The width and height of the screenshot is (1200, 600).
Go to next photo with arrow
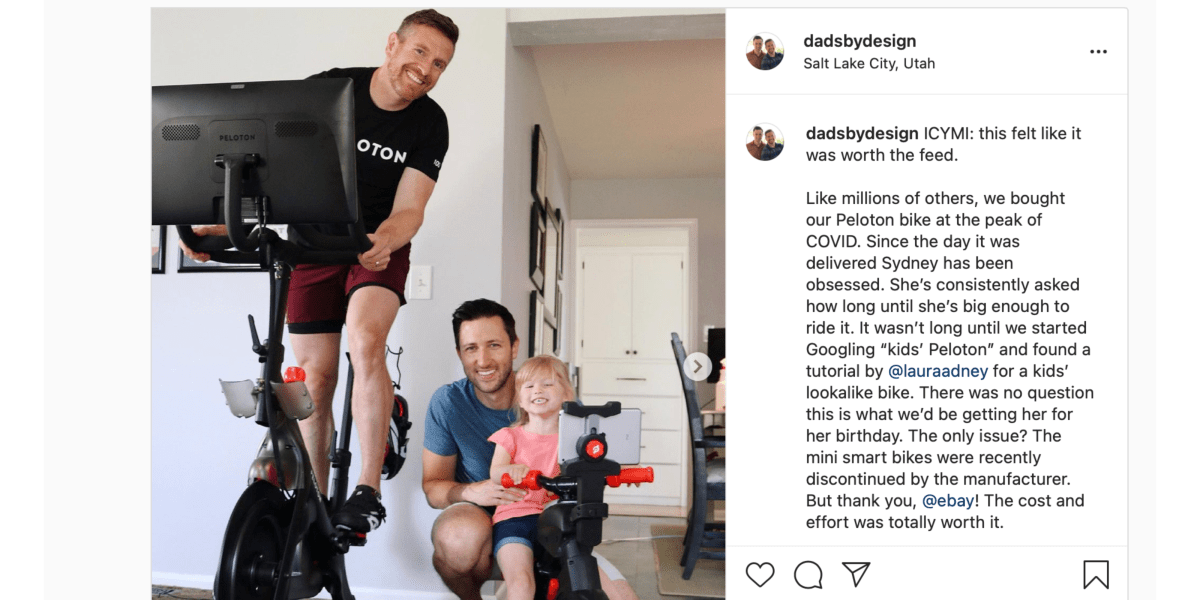tap(697, 367)
